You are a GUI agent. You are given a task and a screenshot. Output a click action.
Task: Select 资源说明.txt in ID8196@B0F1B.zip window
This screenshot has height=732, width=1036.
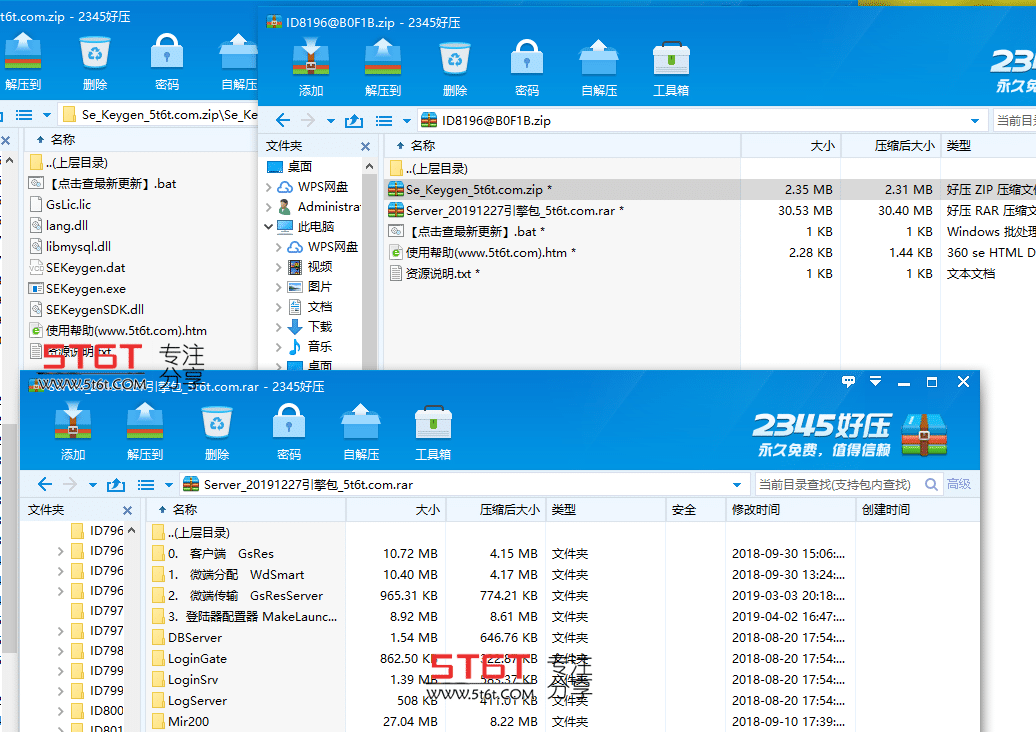point(710,274)
